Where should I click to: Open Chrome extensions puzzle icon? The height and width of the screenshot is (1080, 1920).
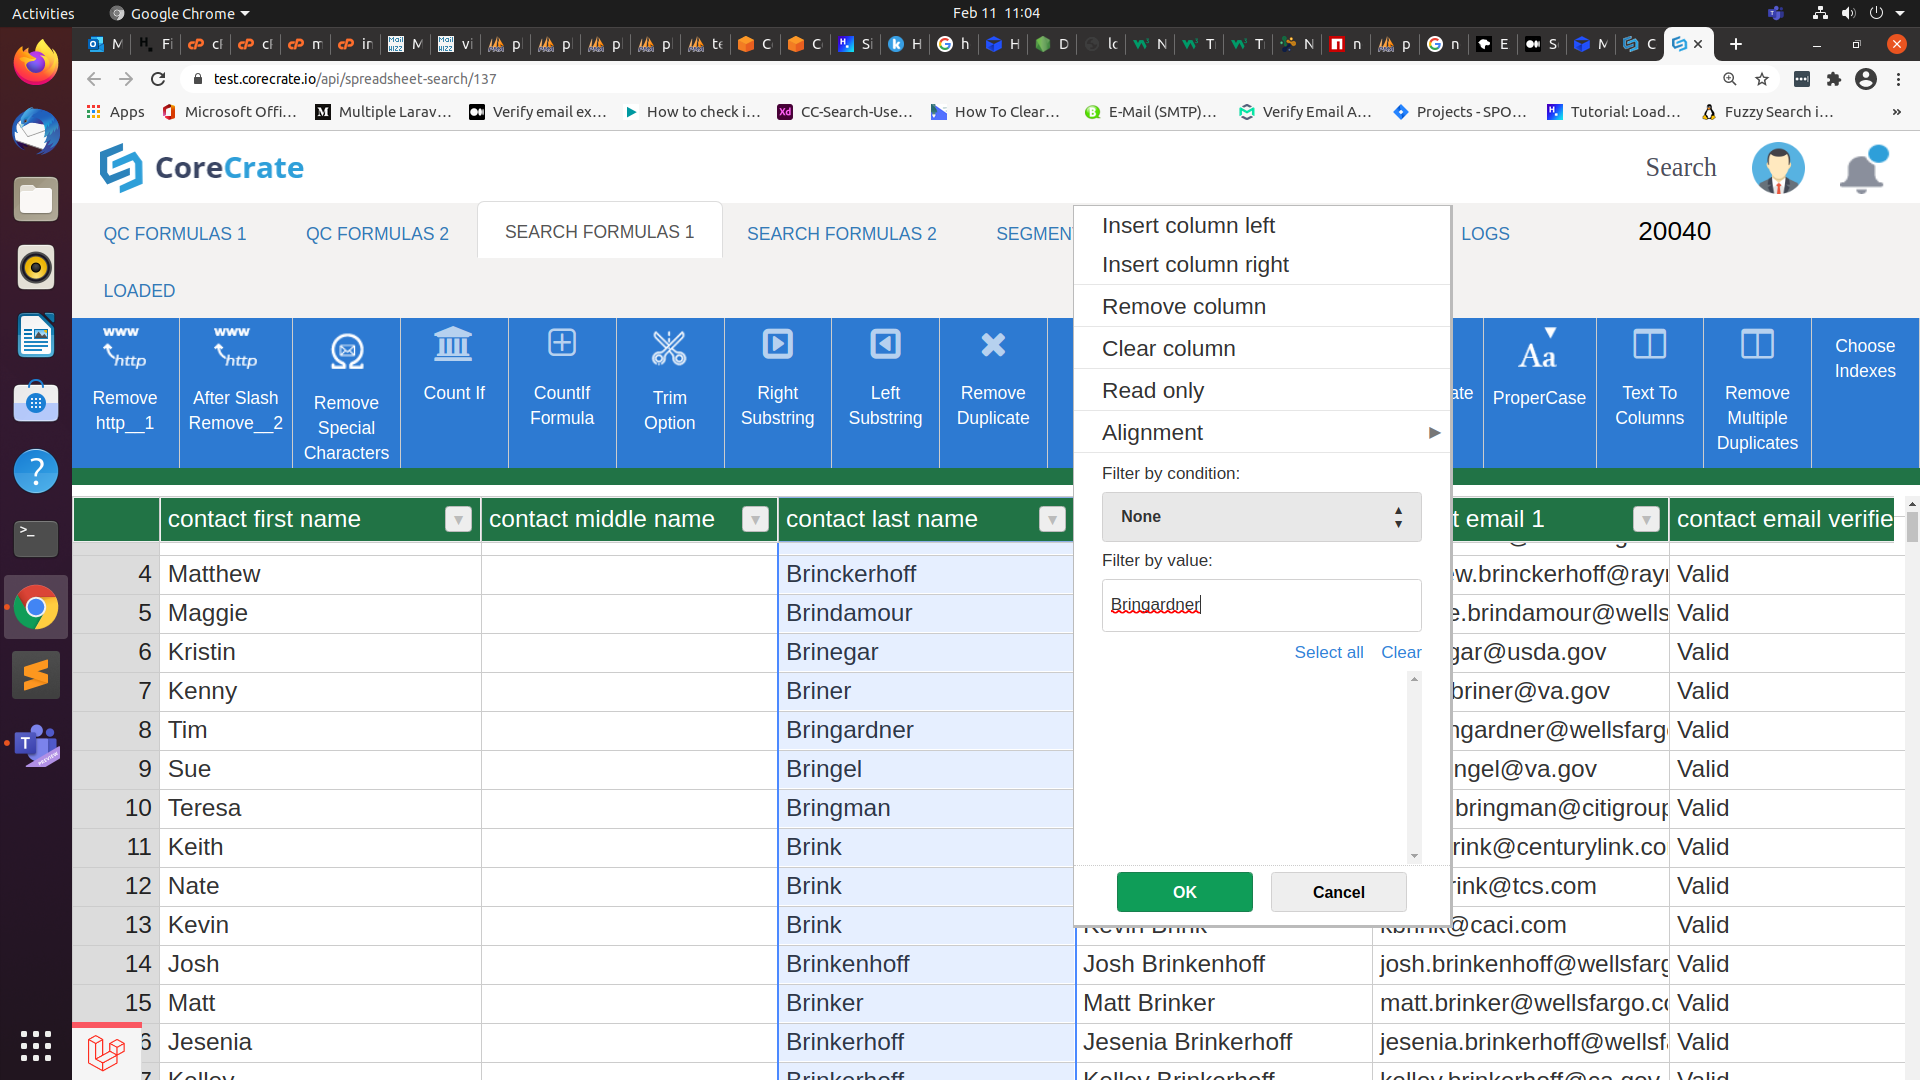tap(1834, 79)
